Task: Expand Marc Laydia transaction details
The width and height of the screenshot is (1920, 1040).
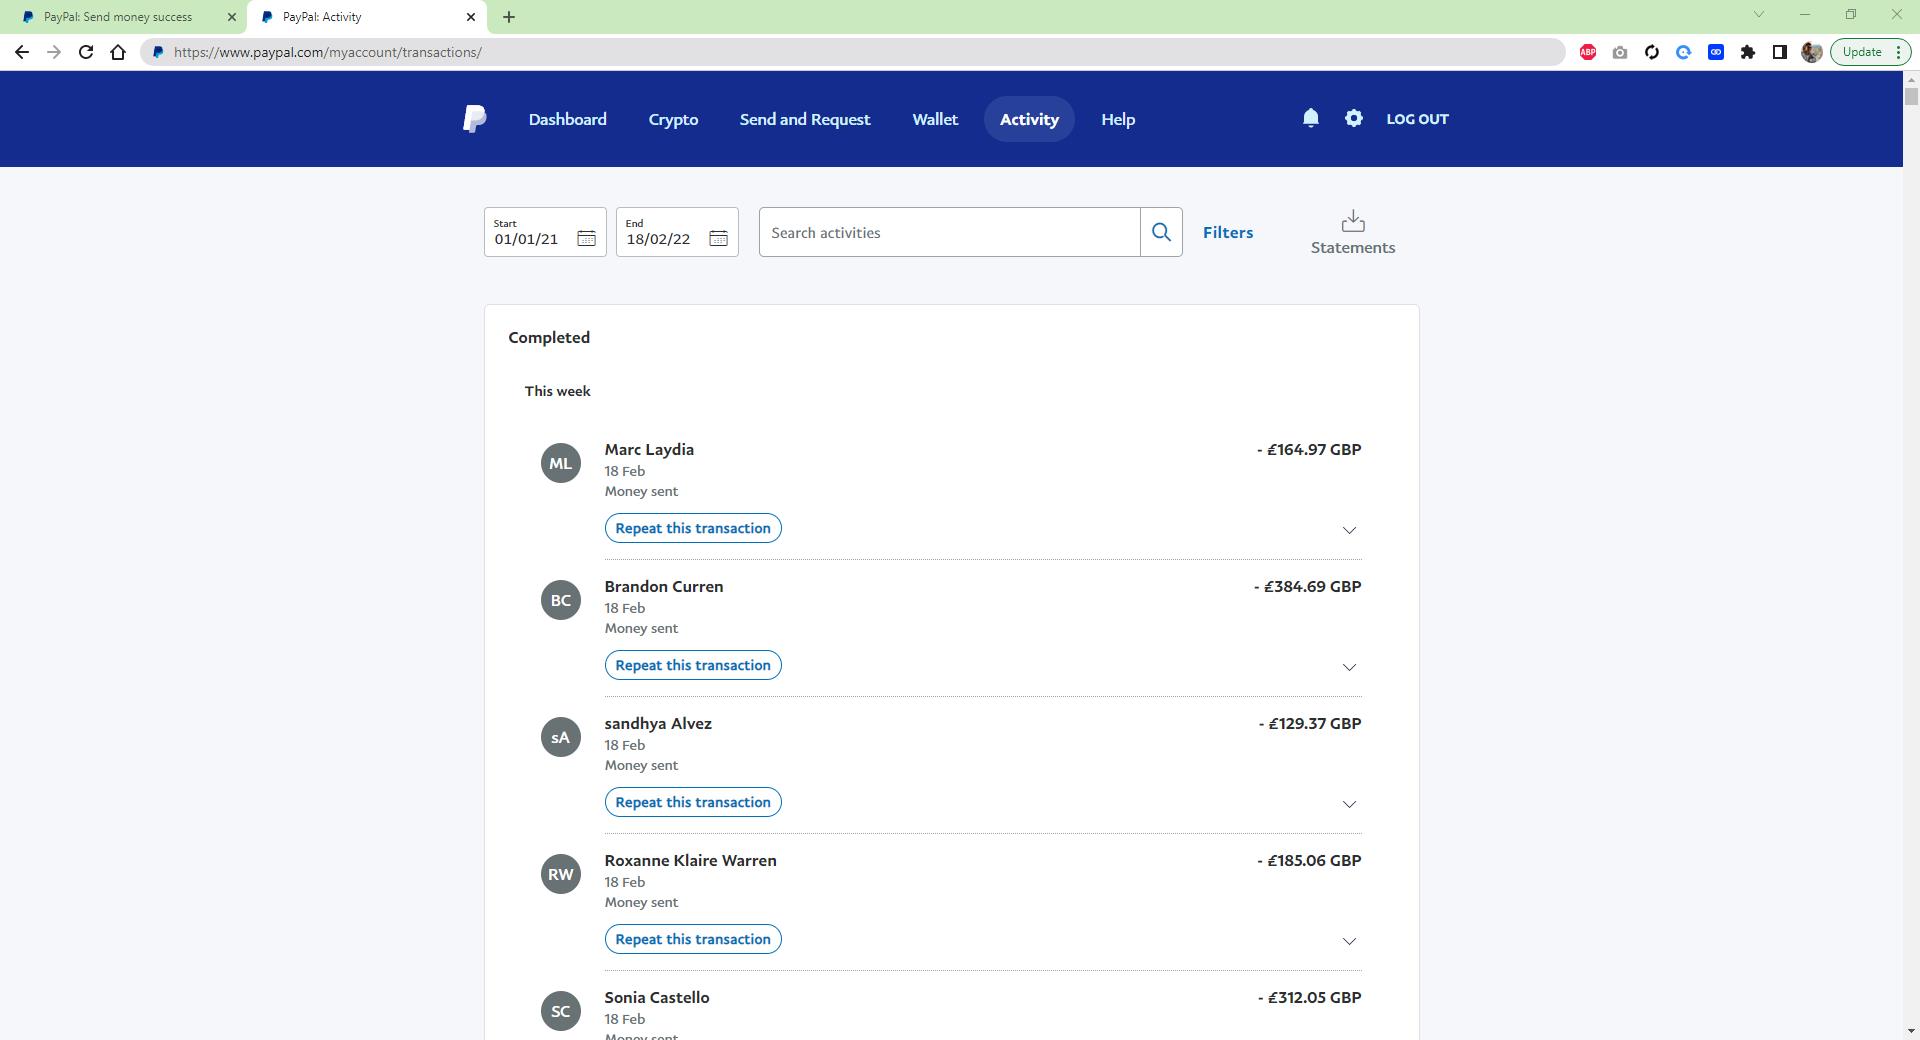Action: 1348,530
